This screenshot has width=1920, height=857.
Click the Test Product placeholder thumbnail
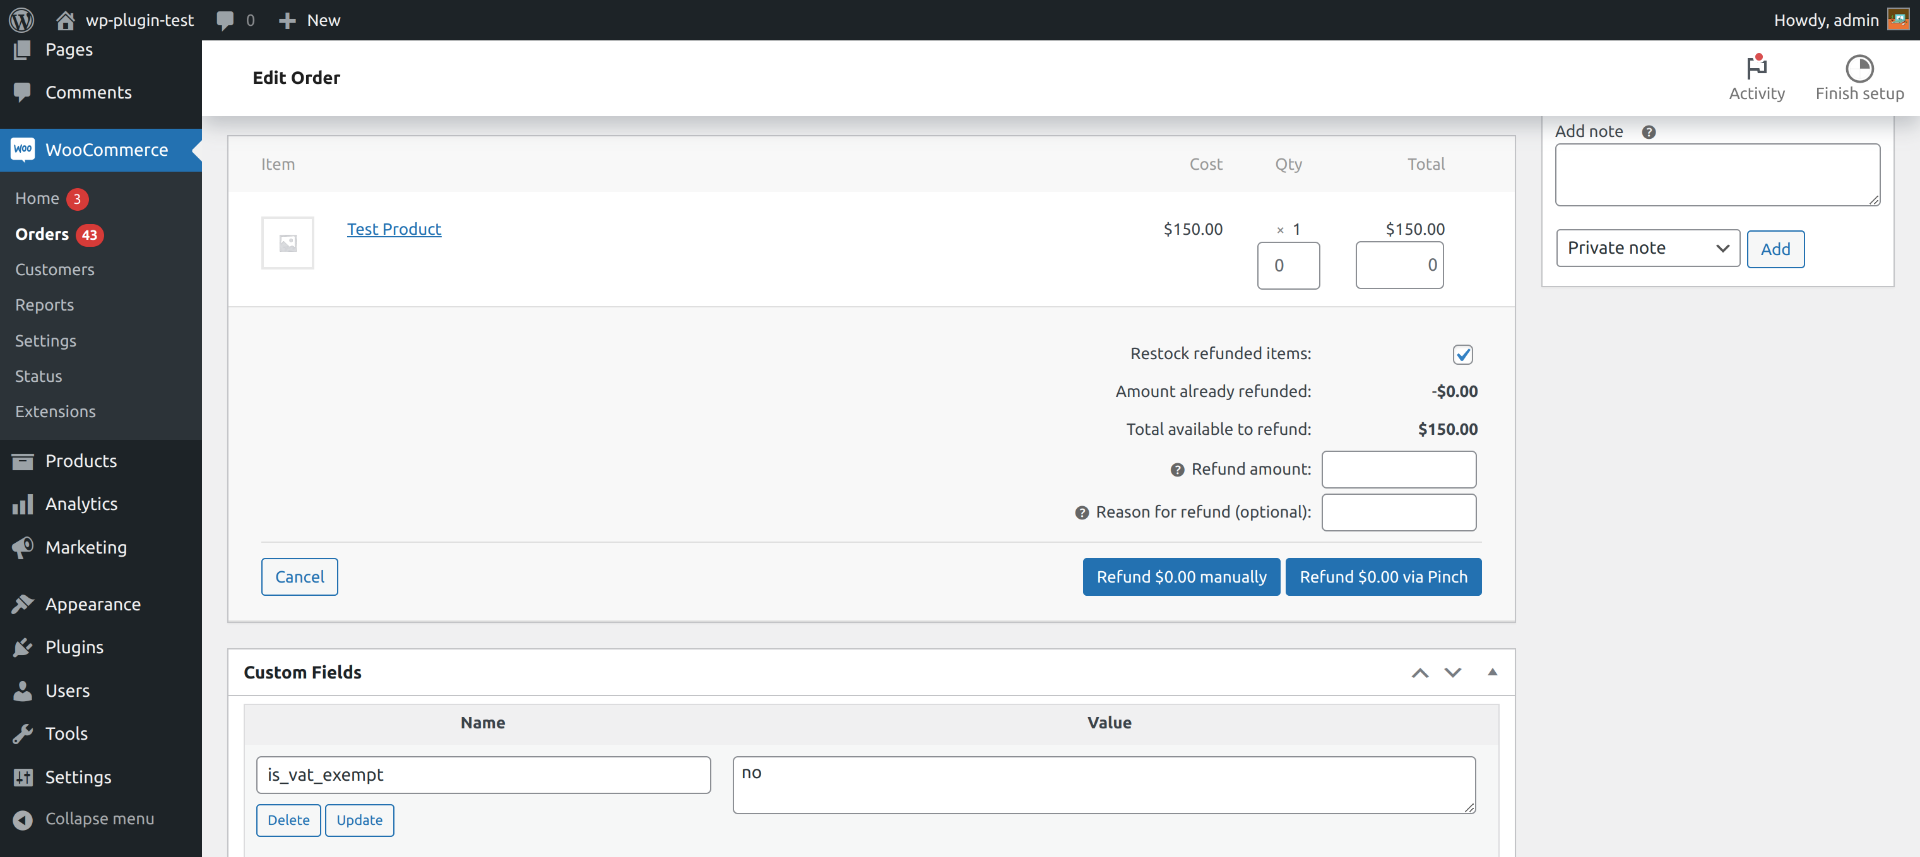click(x=288, y=243)
